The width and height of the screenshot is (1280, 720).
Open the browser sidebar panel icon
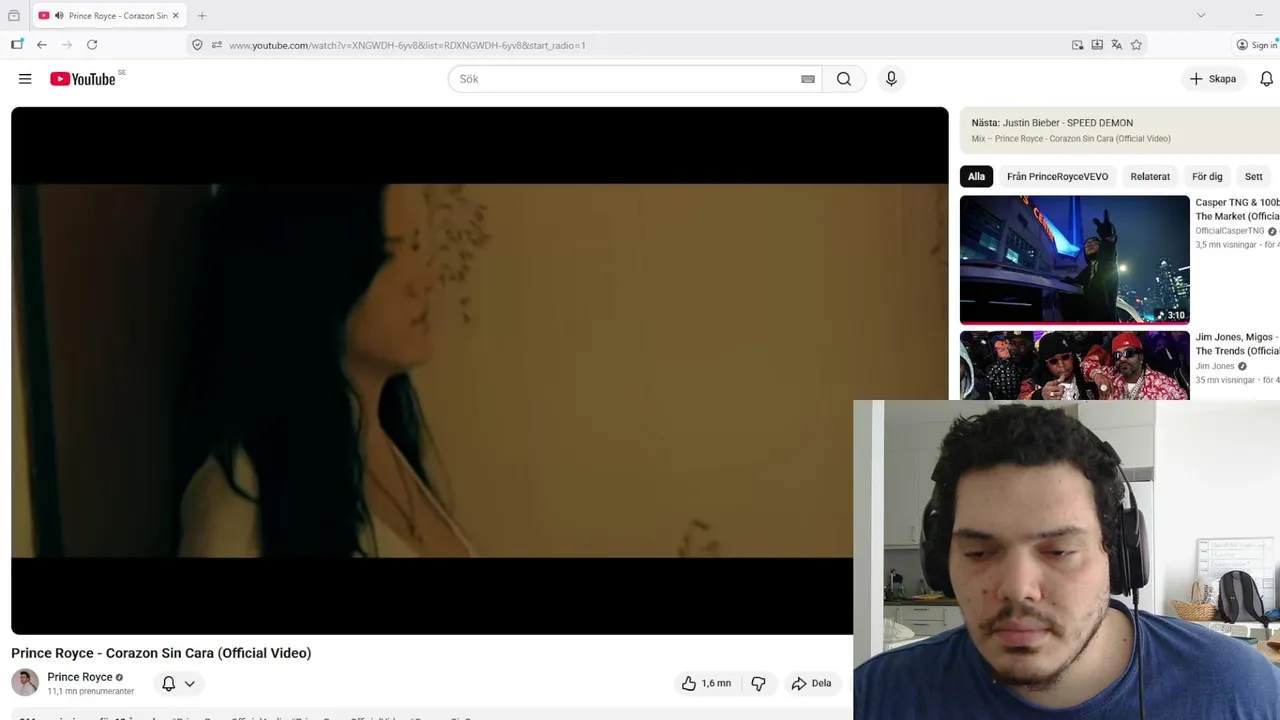pos(17,45)
